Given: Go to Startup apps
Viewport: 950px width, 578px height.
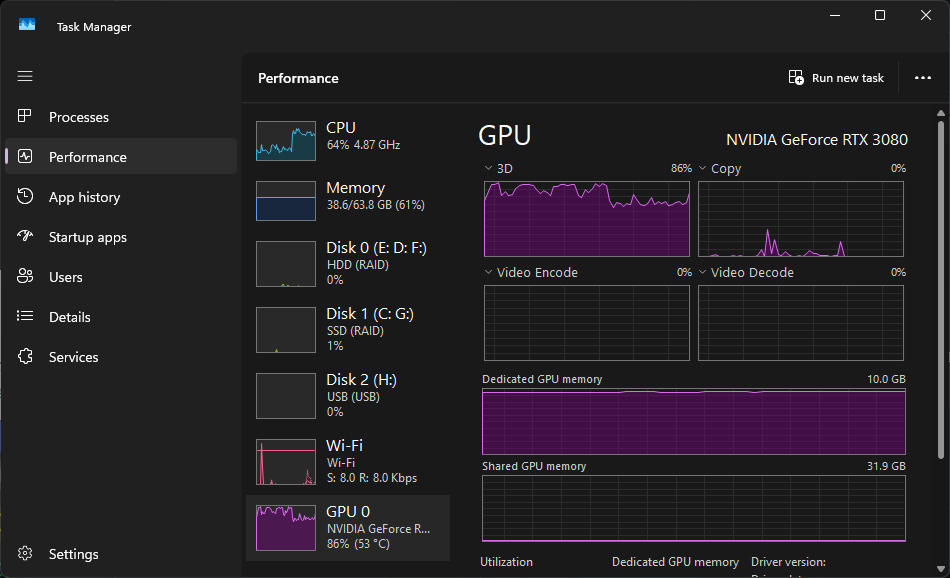Looking at the screenshot, I should [x=121, y=237].
